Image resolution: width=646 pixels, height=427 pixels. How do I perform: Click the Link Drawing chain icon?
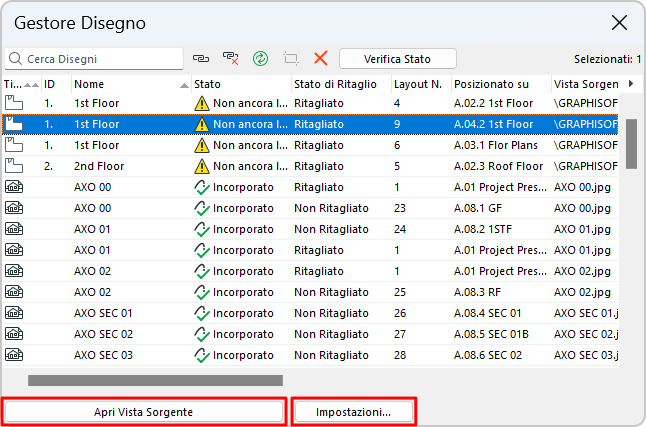201,59
